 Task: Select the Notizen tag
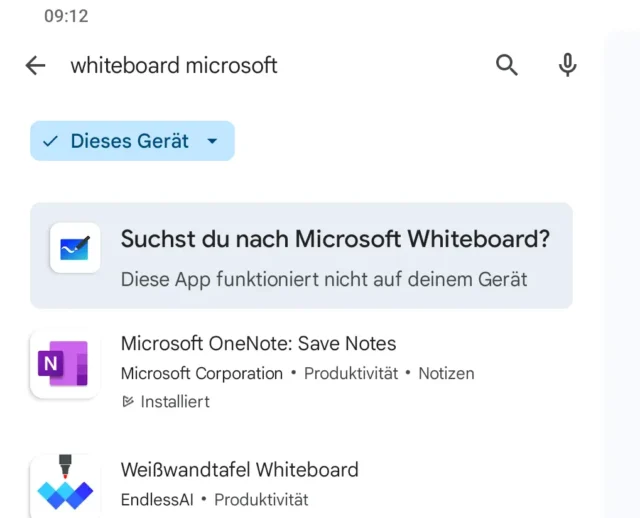point(446,374)
